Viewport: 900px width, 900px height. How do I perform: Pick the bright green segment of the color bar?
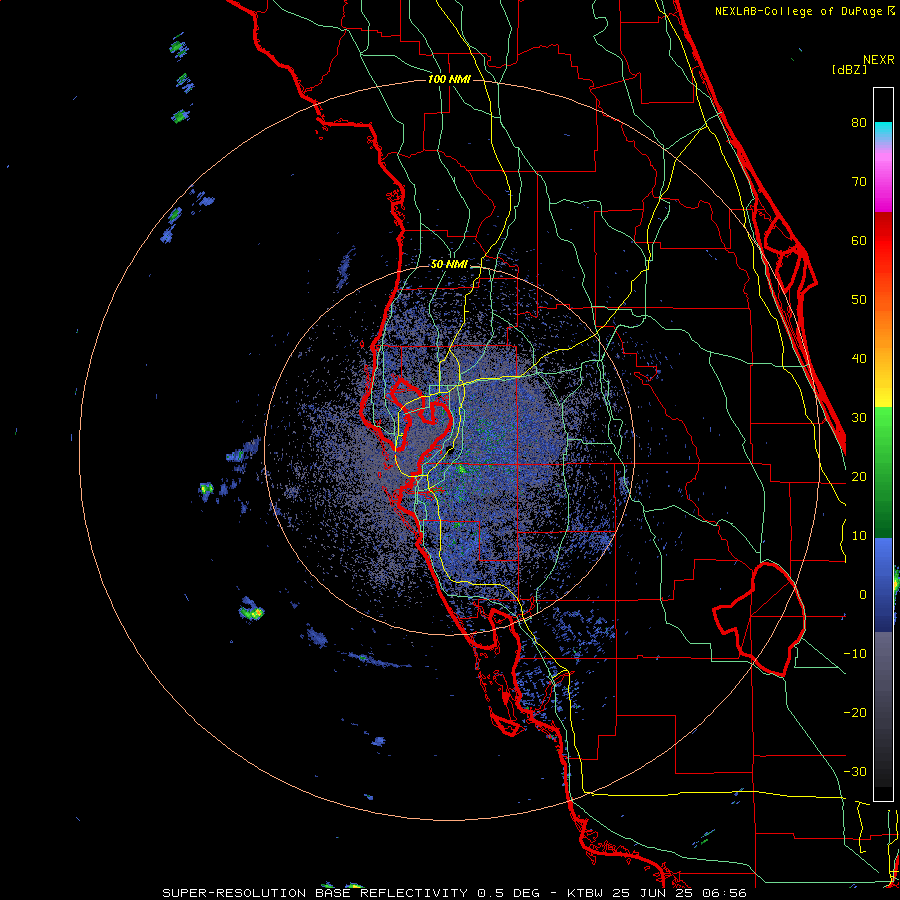coord(883,430)
